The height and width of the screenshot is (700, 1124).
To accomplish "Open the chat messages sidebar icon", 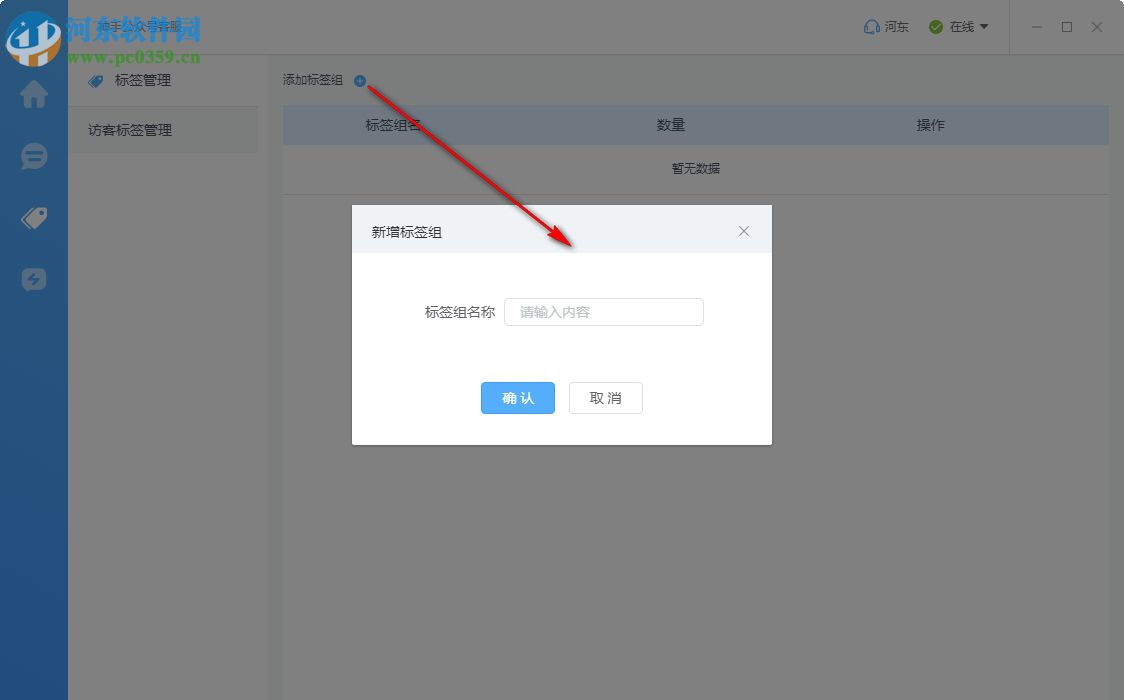I will point(34,156).
